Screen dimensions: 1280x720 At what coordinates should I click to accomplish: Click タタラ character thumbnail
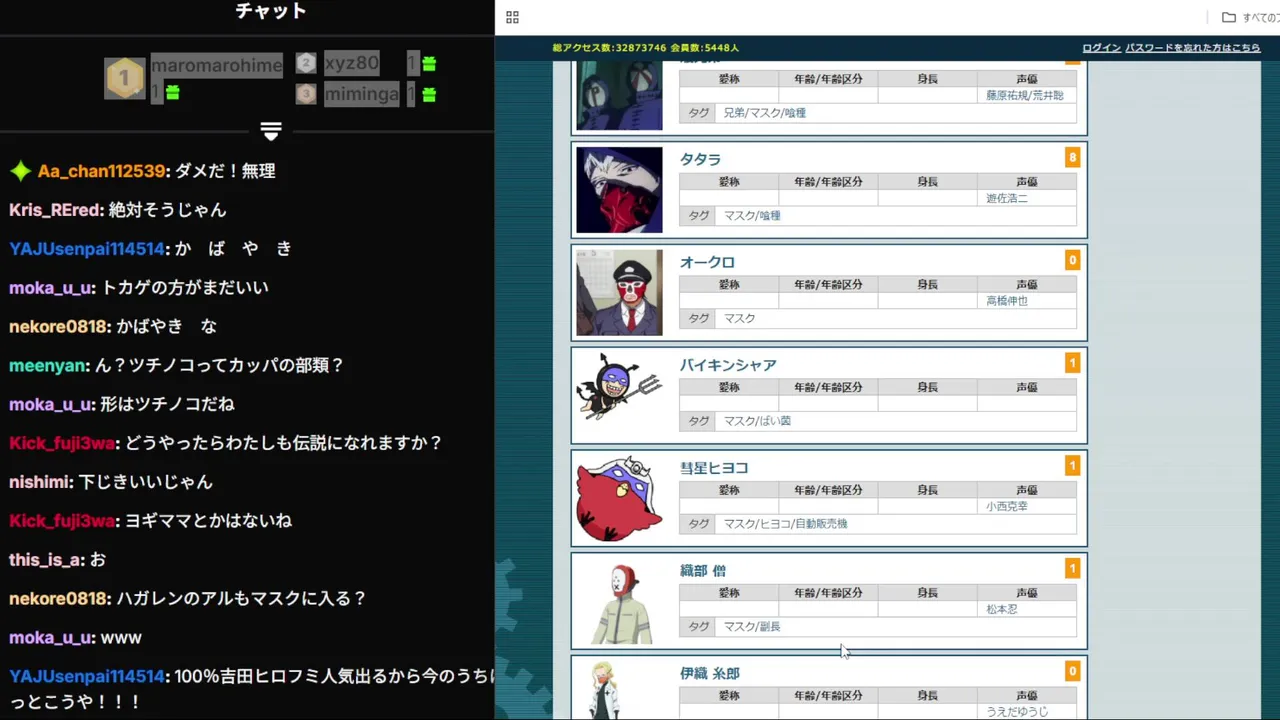point(619,190)
